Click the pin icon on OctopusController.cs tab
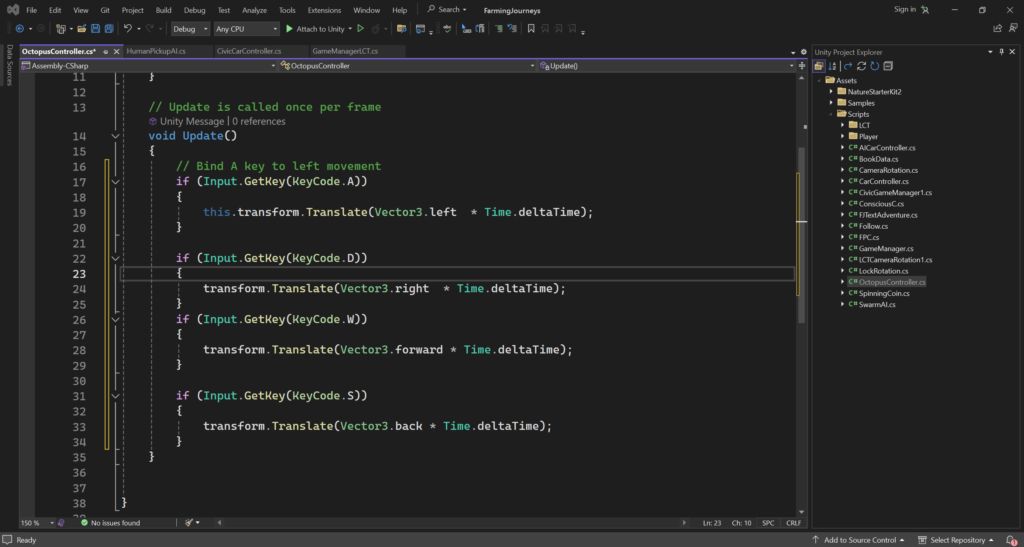1024x547 pixels. 106,51
